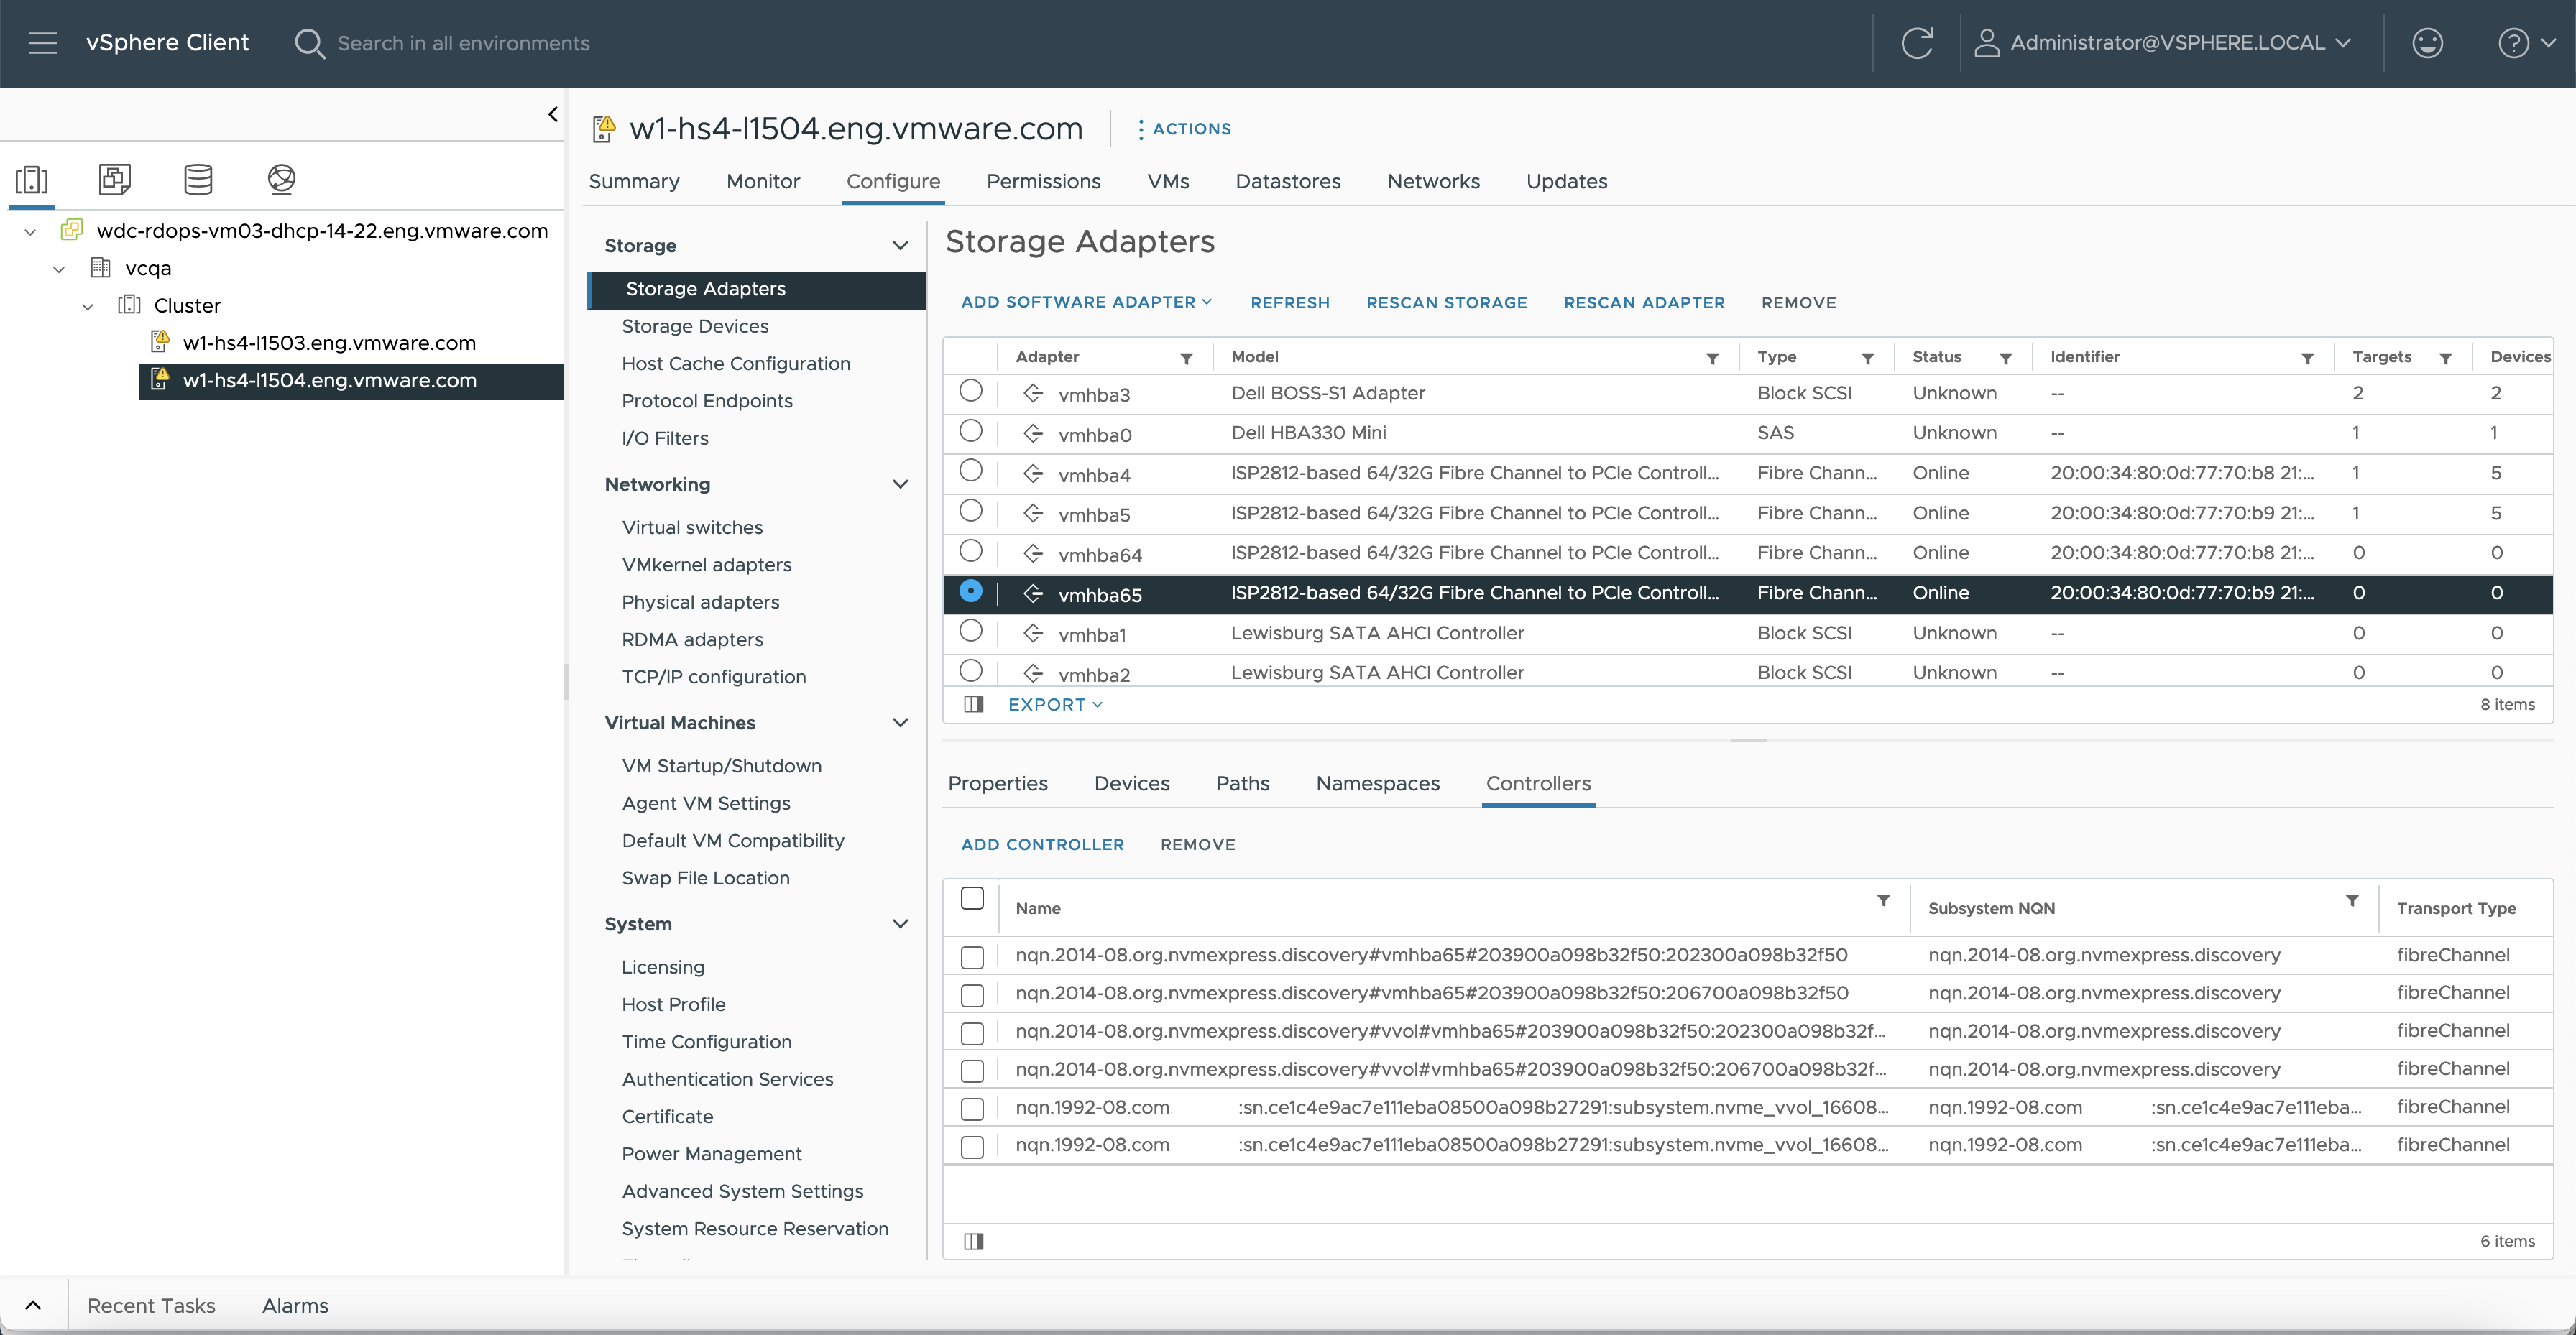The width and height of the screenshot is (2576, 1335).
Task: Select the vmhba1 adapter radio button
Action: 970,631
